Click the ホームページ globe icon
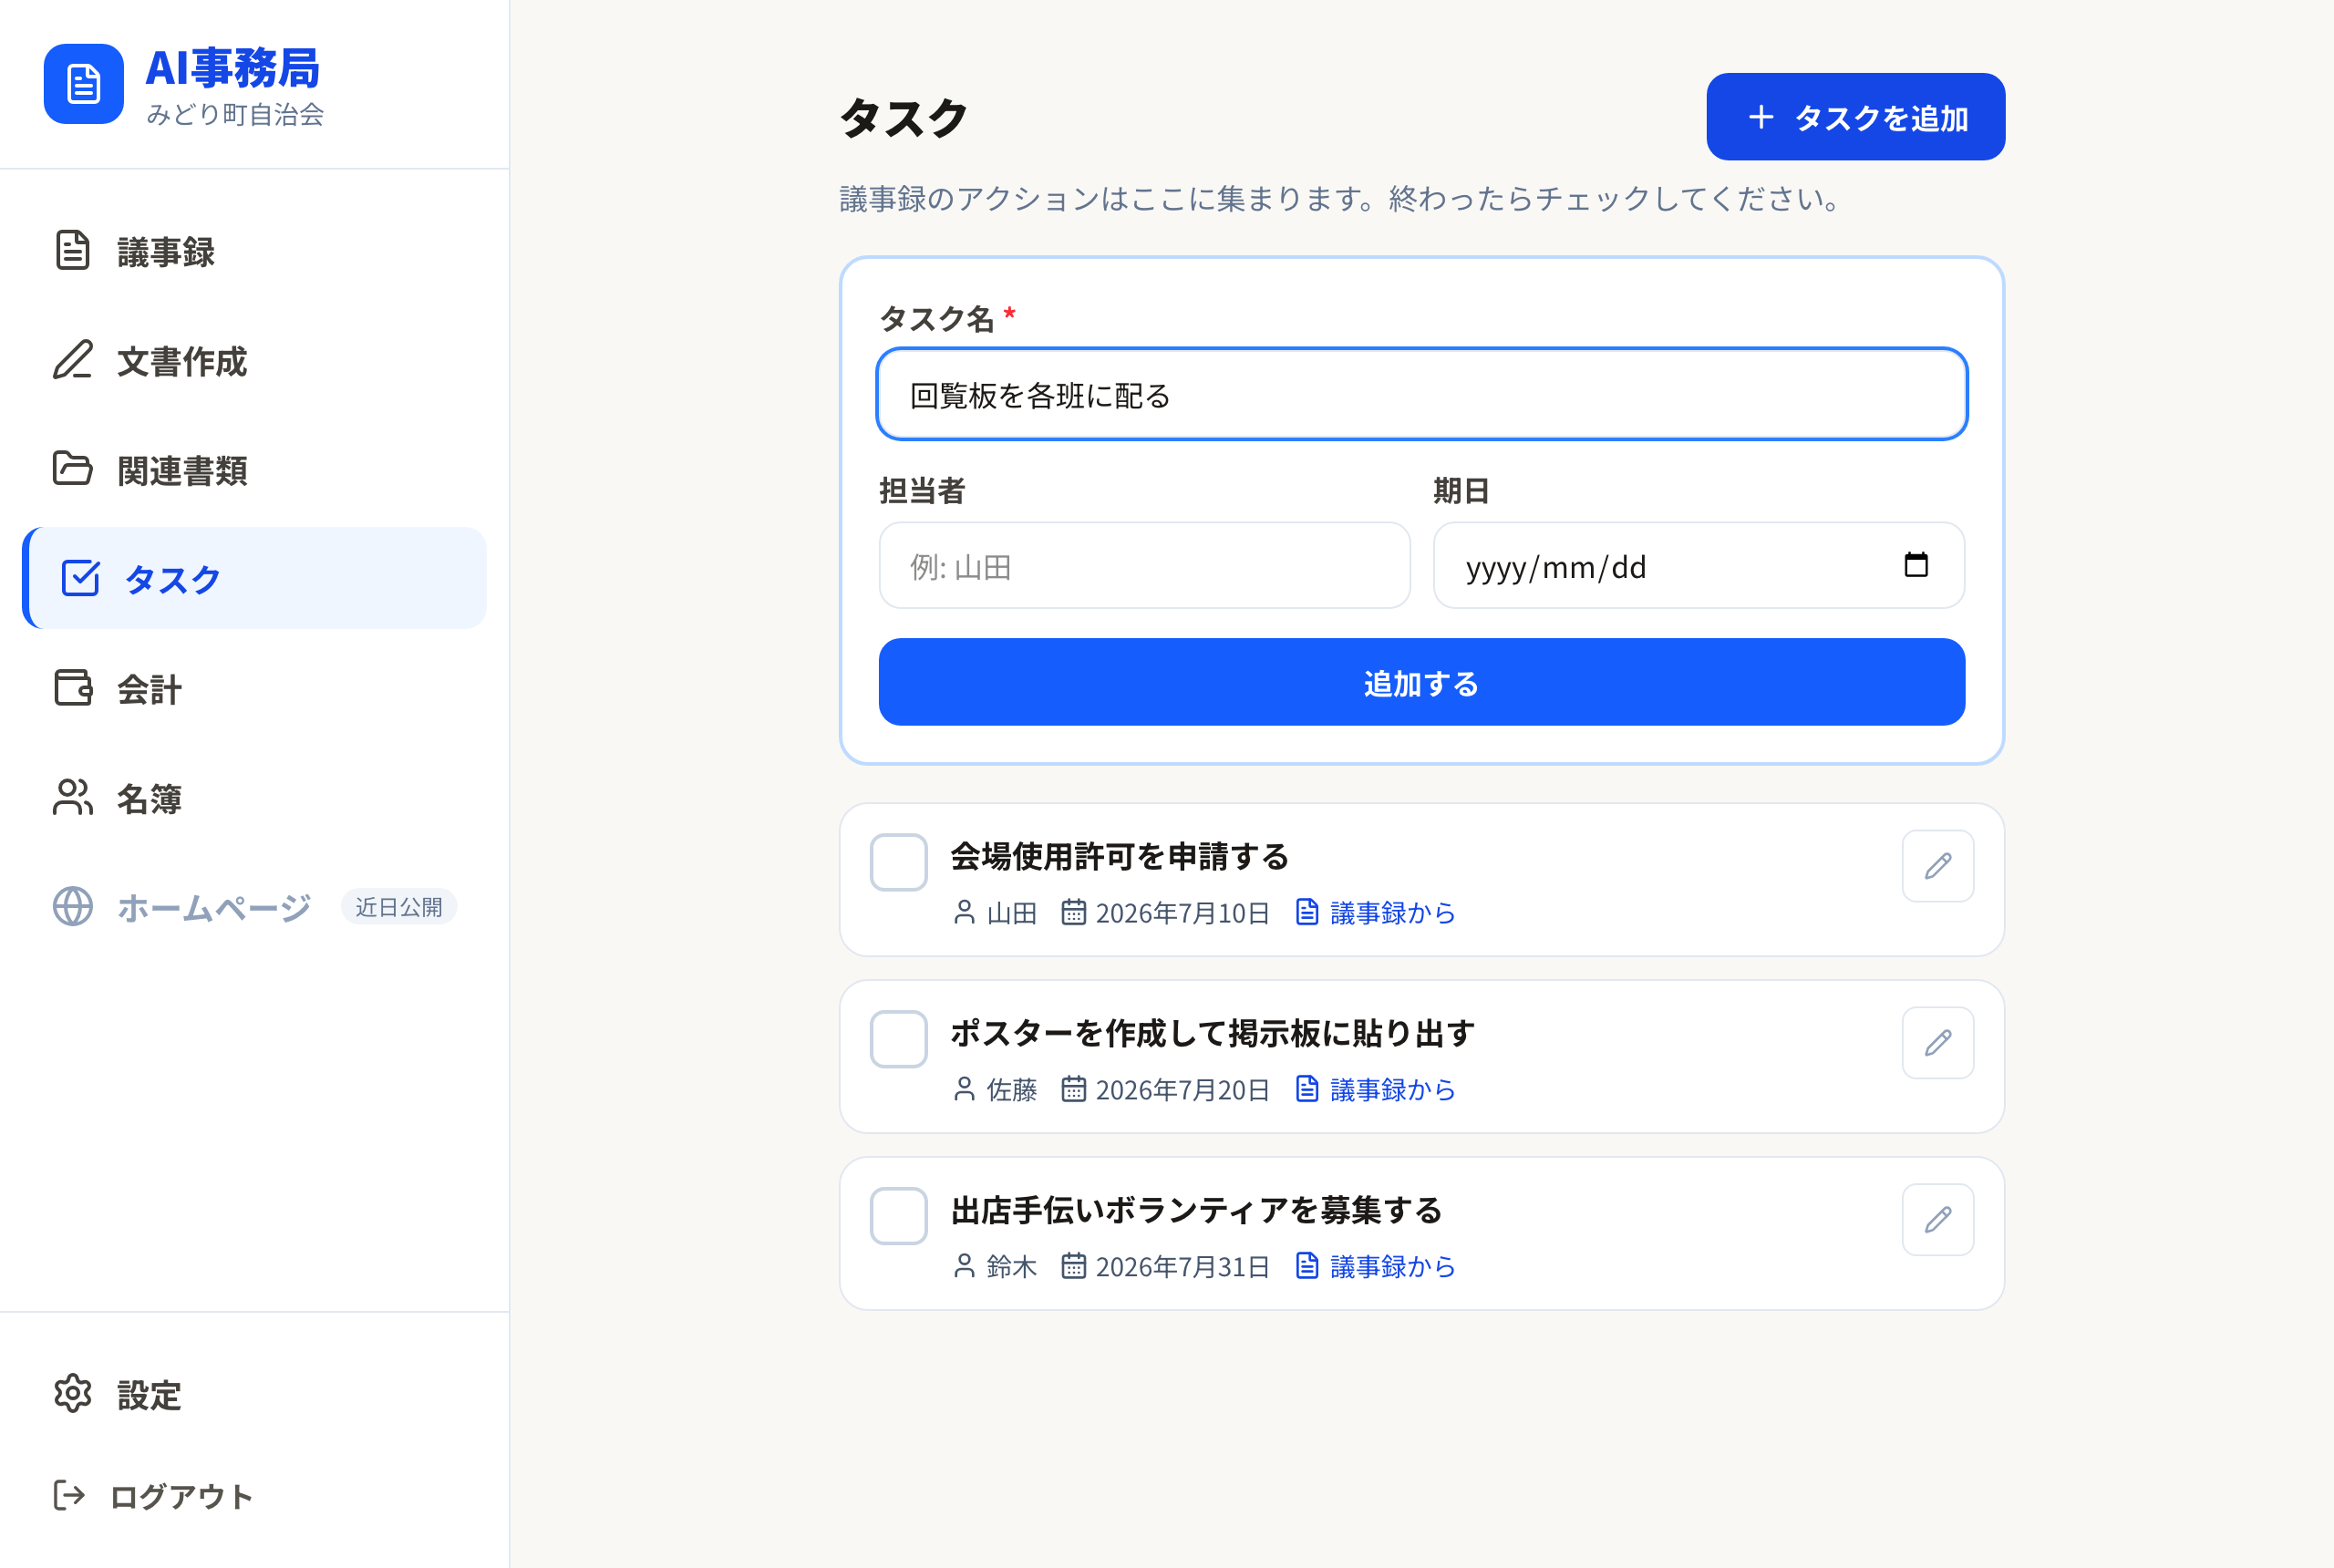 coord(73,906)
